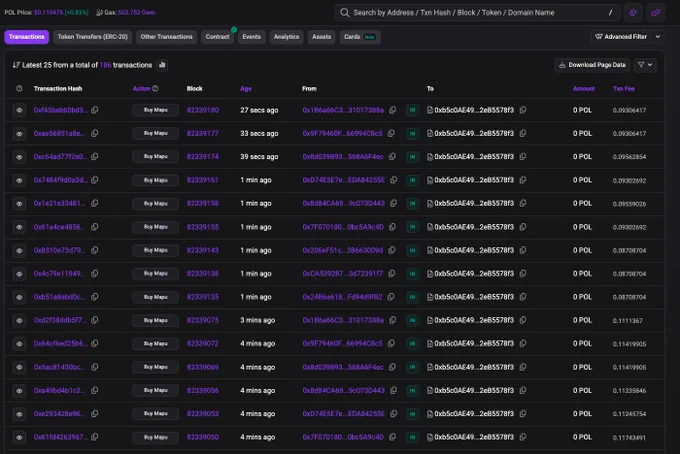The height and width of the screenshot is (454, 680).
Task: Preview transaction 0xc64ad77f2a0 with eye icon
Action: coord(19,157)
